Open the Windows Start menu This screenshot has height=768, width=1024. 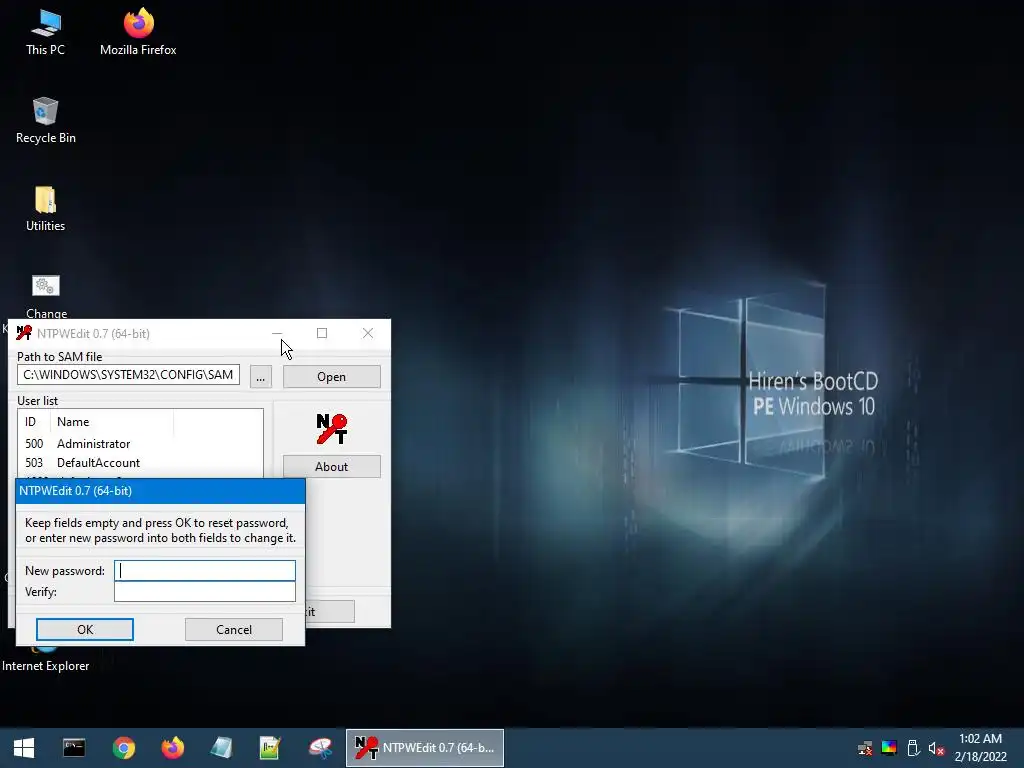tap(24, 748)
